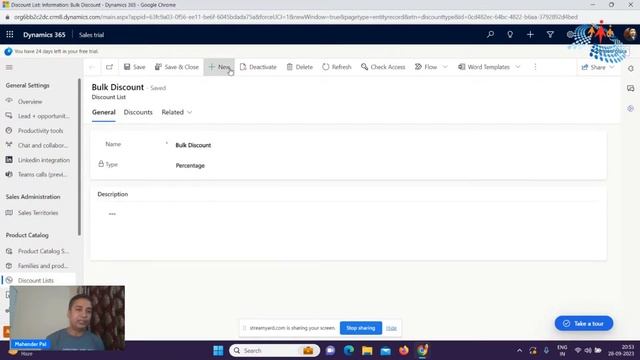Click the Flow command button
The height and width of the screenshot is (360, 640).
tap(426, 67)
